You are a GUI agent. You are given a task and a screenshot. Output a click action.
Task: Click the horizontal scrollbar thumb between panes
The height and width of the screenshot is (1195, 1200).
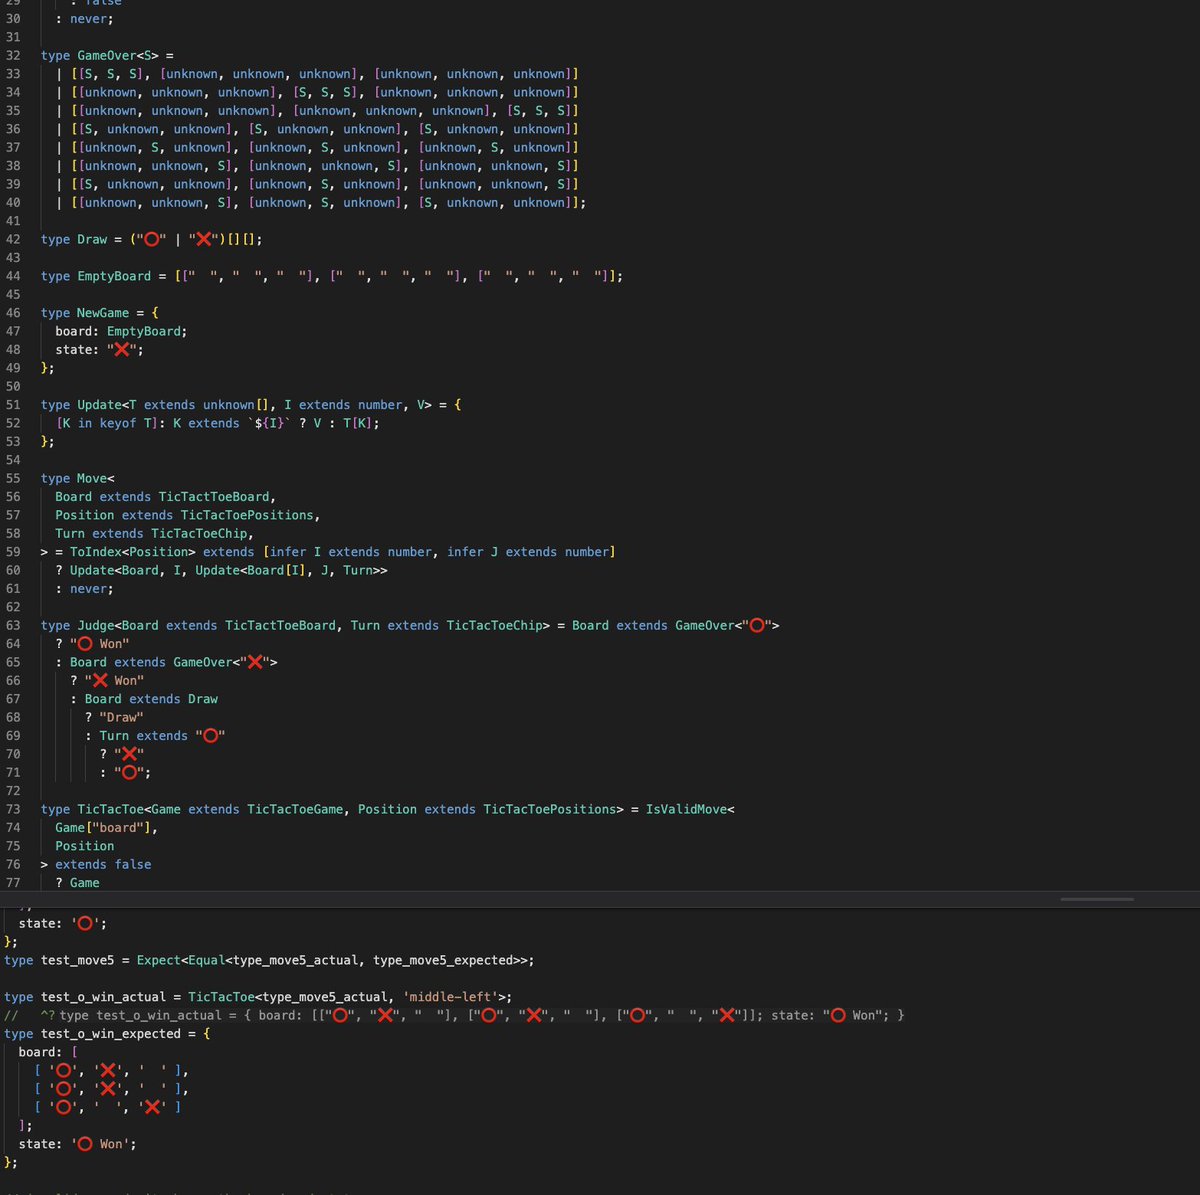[x=1097, y=899]
